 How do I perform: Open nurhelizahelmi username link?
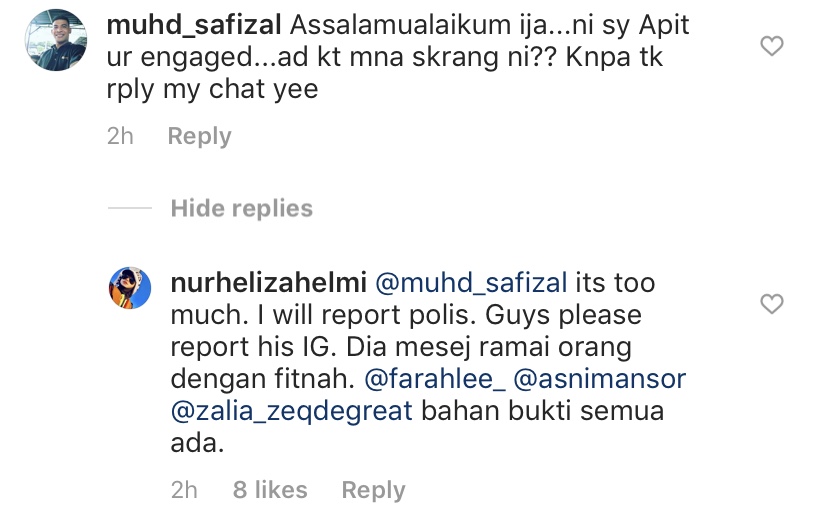[269, 283]
